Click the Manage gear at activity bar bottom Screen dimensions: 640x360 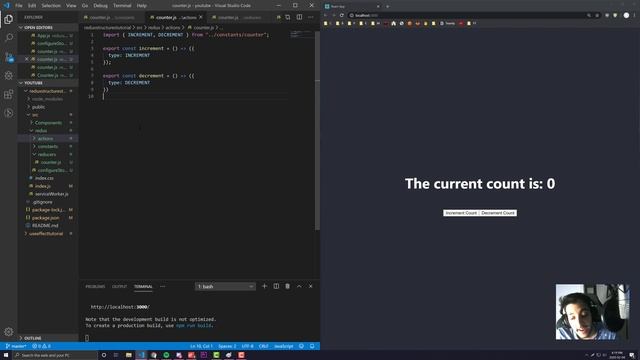[x=9, y=331]
